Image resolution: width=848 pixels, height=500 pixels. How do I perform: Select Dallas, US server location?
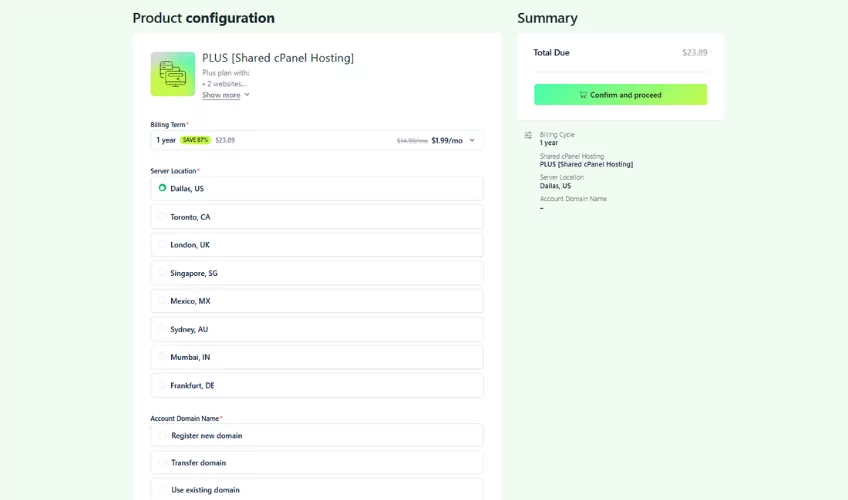pyautogui.click(x=316, y=189)
